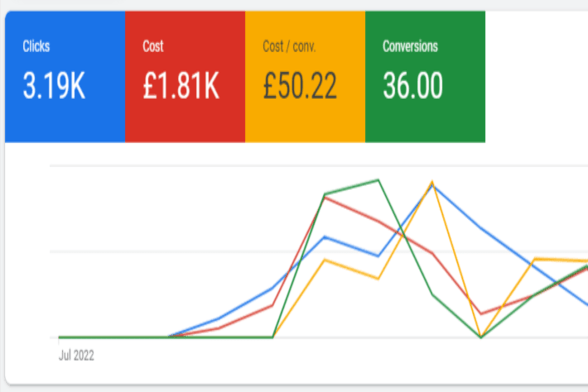This screenshot has height=392, width=588.
Task: Click the £1.81K cost value
Action: point(181,86)
